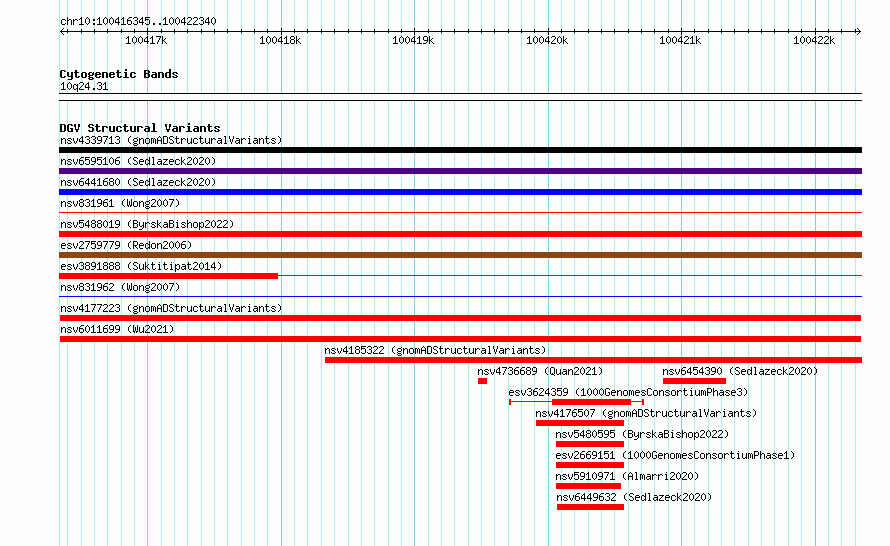Image resolution: width=890 pixels, height=546 pixels.
Task: Select nsv5488019 (ByrskaBishop2022) label
Action: [147, 224]
